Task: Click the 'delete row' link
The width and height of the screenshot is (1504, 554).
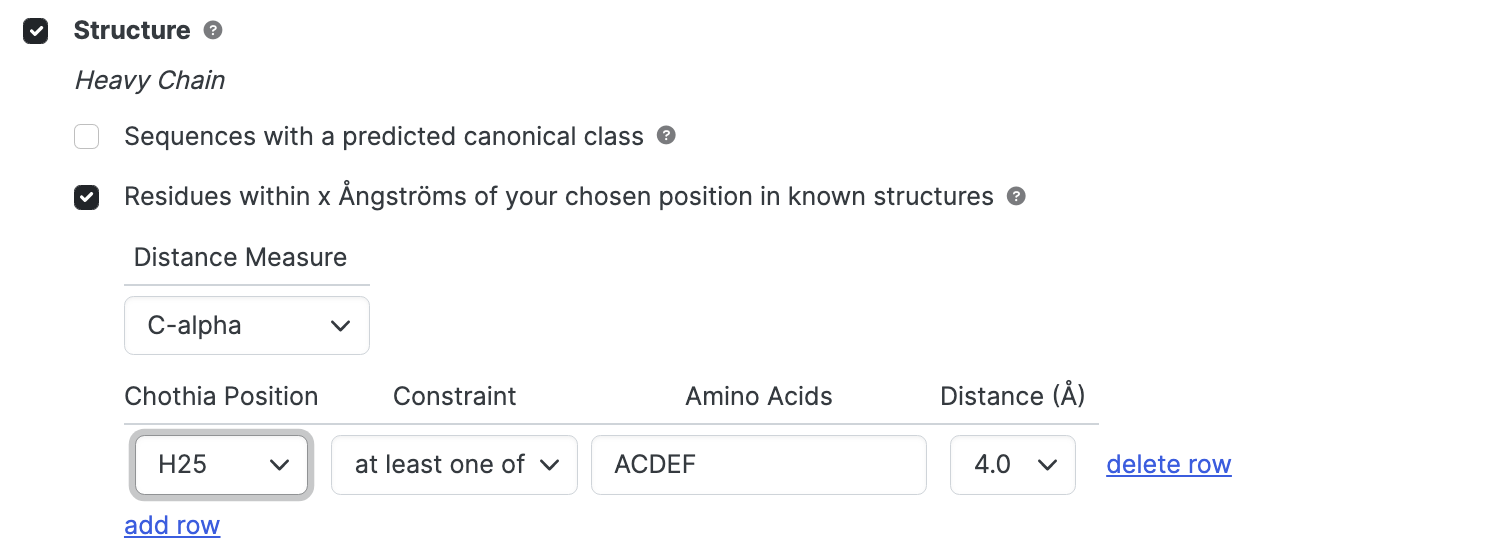Action: tap(1169, 464)
